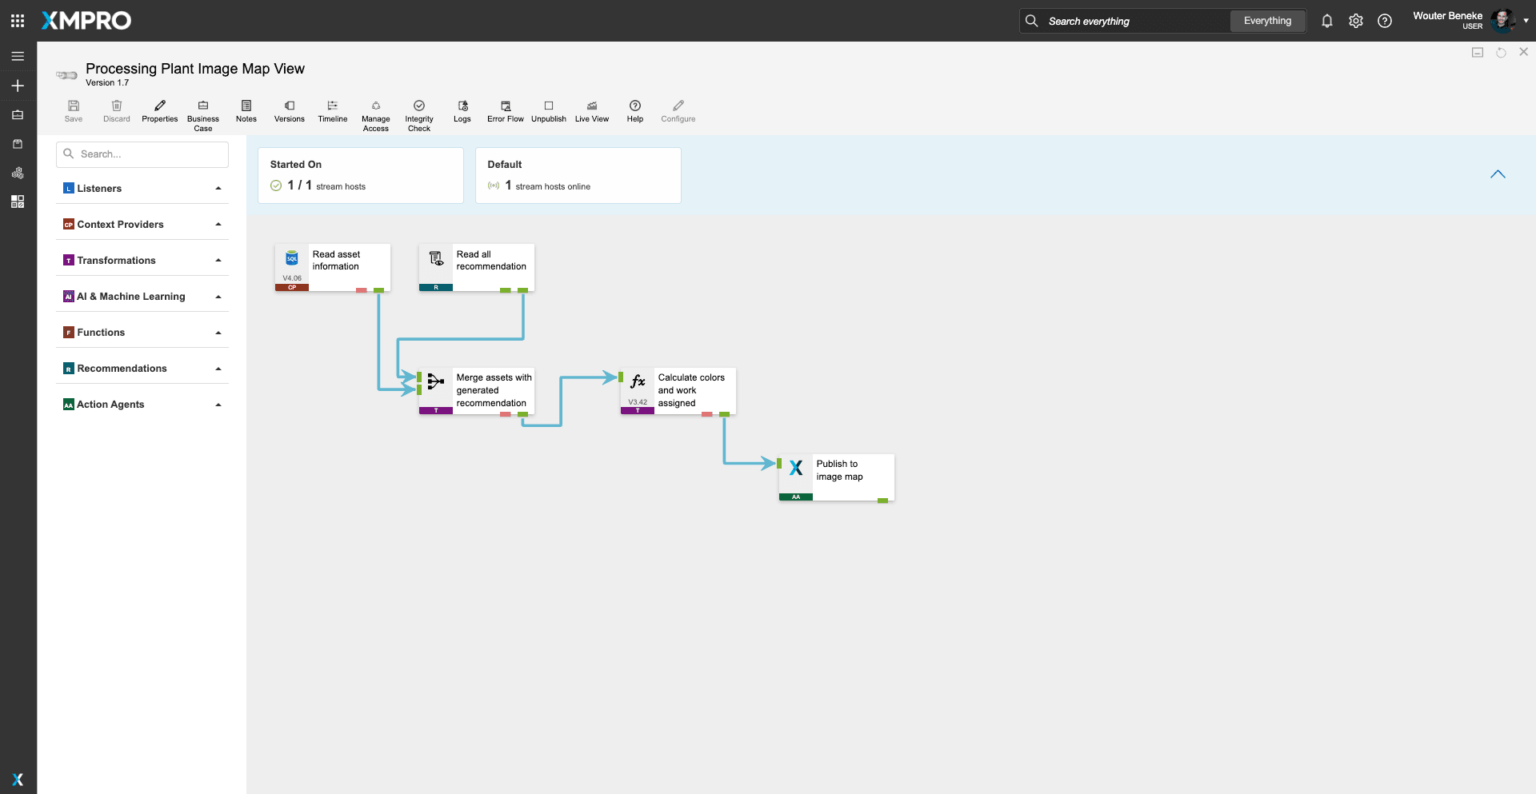Toggle the left hamburger menu
Screen dimensions: 1536x794
click(17, 56)
